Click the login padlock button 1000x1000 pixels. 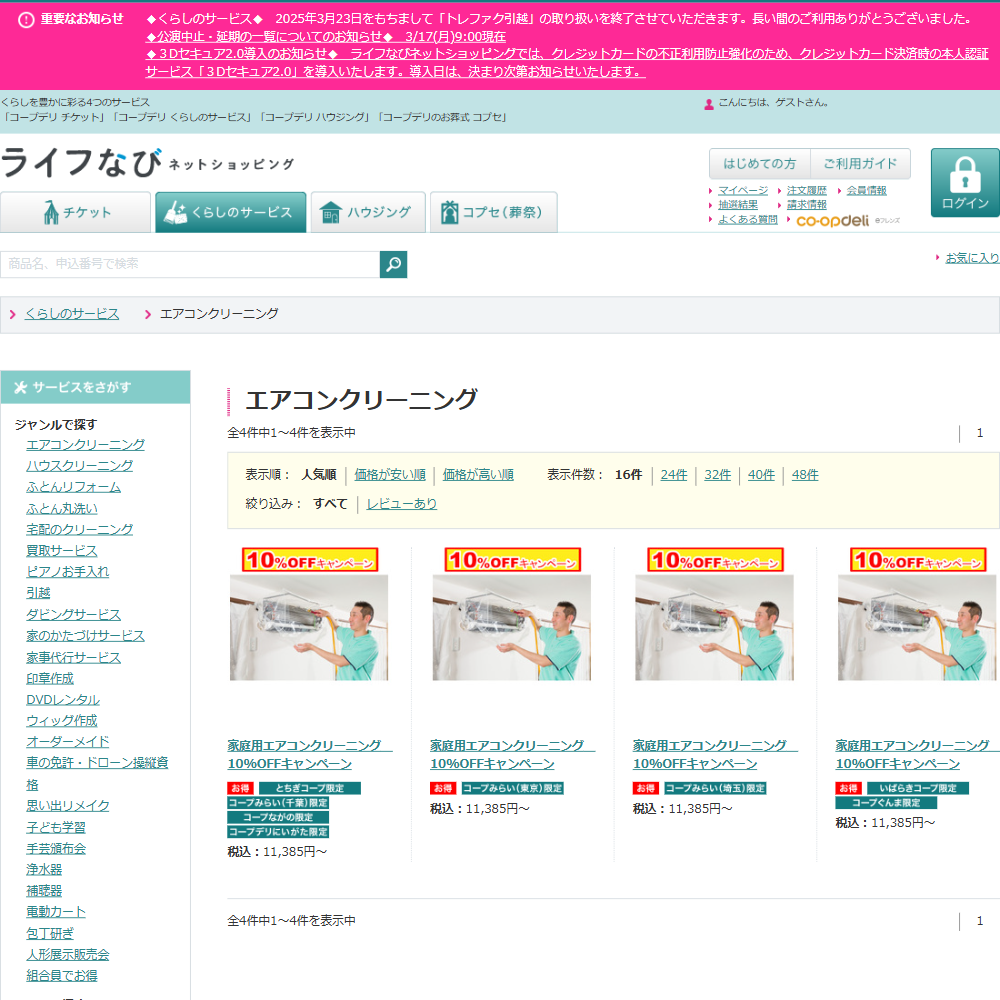point(964,183)
